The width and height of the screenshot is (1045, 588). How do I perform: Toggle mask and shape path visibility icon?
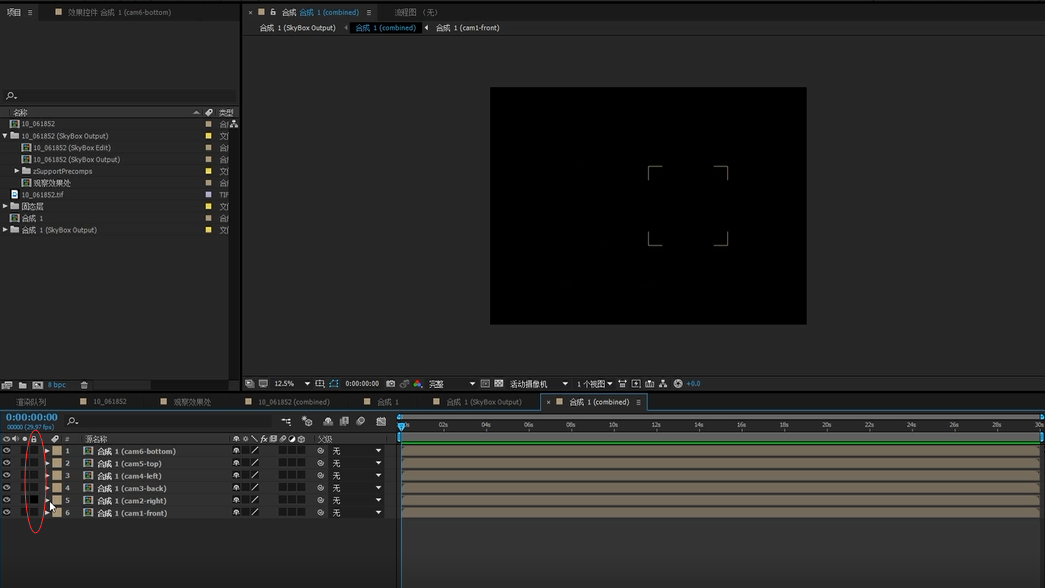[x=334, y=384]
